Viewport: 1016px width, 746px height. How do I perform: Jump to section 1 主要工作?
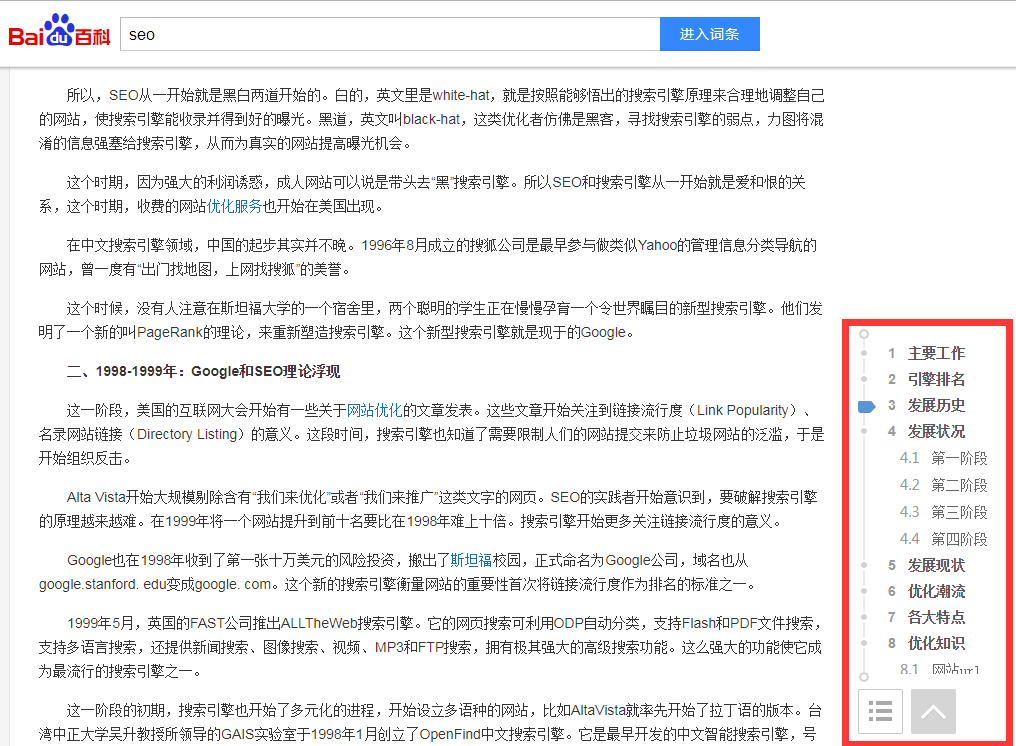(x=927, y=353)
